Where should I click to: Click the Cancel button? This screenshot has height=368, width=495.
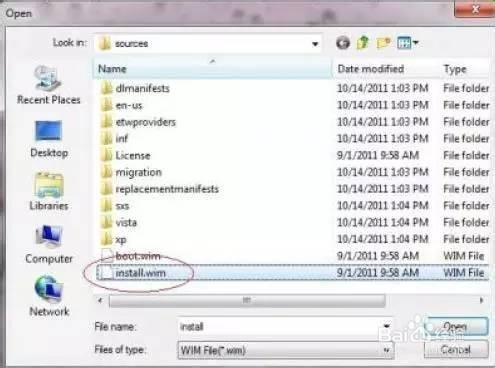[x=456, y=349]
